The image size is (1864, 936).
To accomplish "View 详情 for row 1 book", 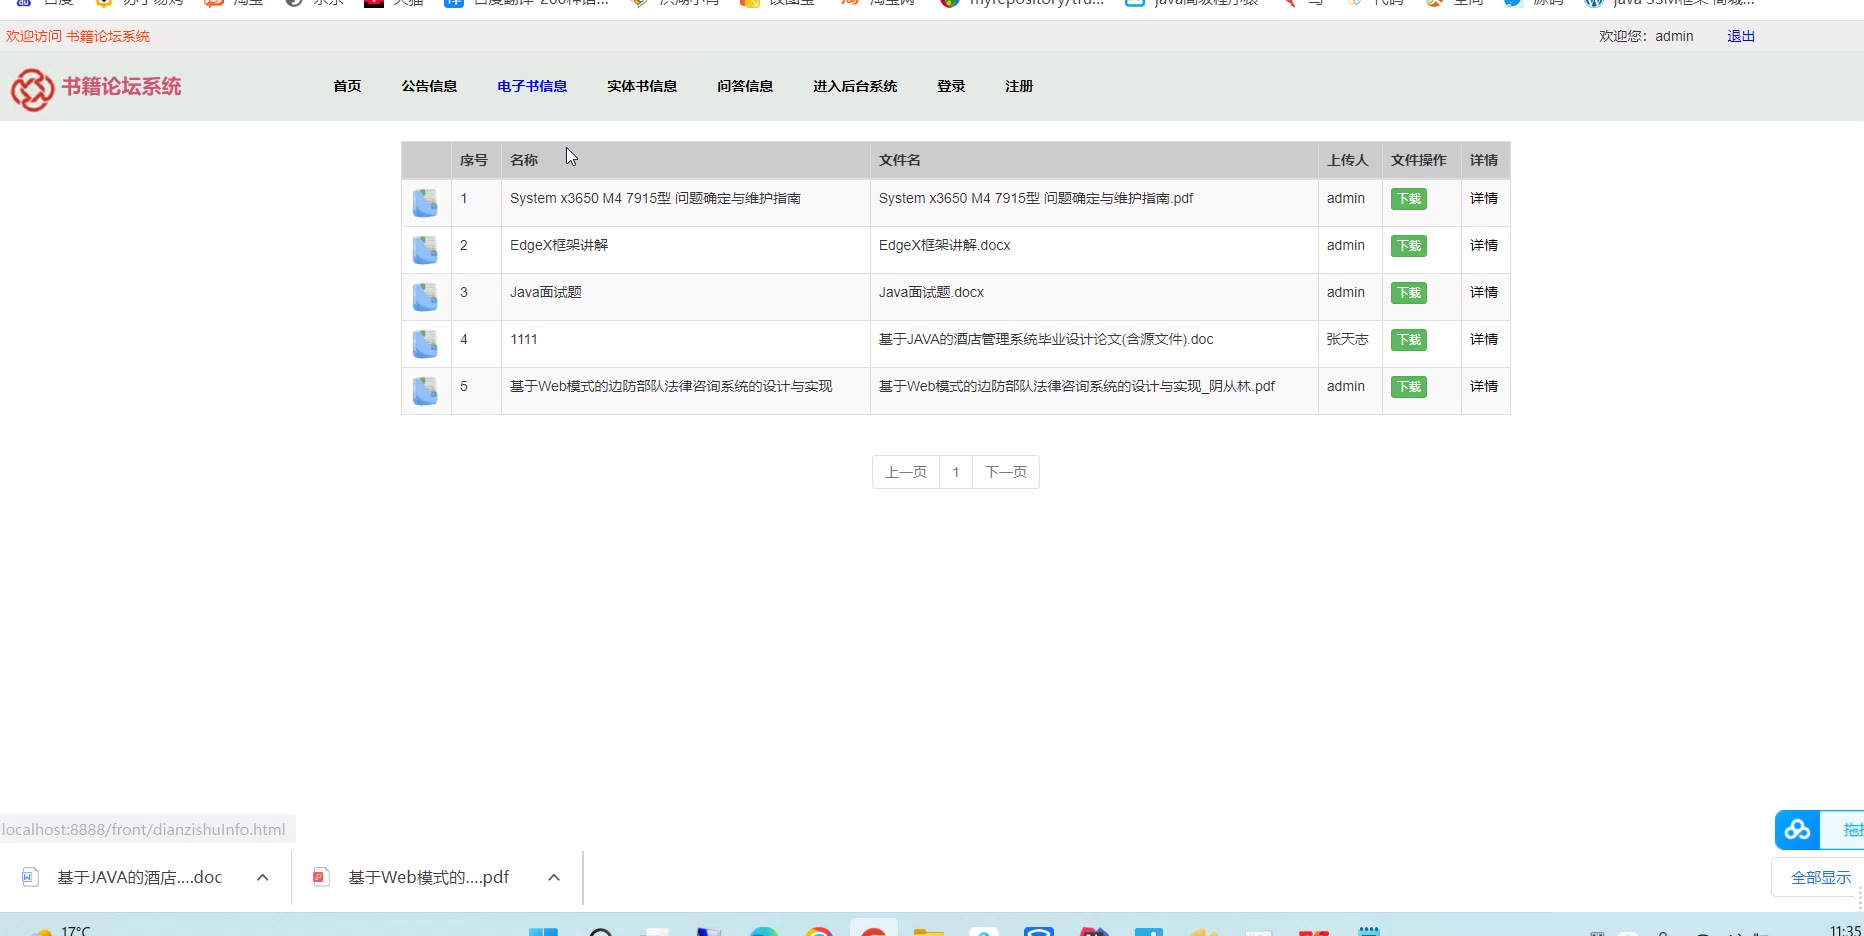I will coord(1483,199).
